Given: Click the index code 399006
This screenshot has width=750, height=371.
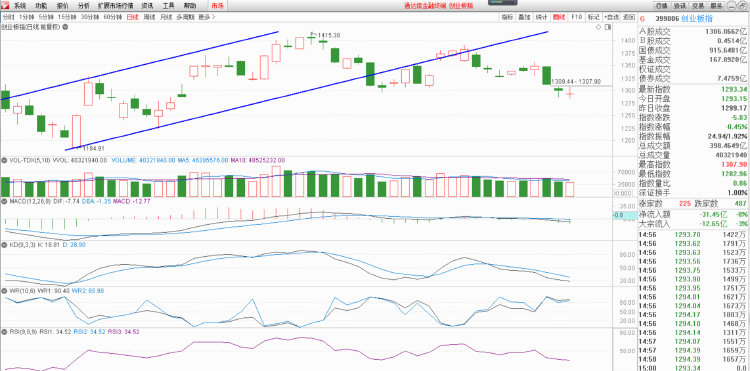Looking at the screenshot, I should (x=666, y=19).
